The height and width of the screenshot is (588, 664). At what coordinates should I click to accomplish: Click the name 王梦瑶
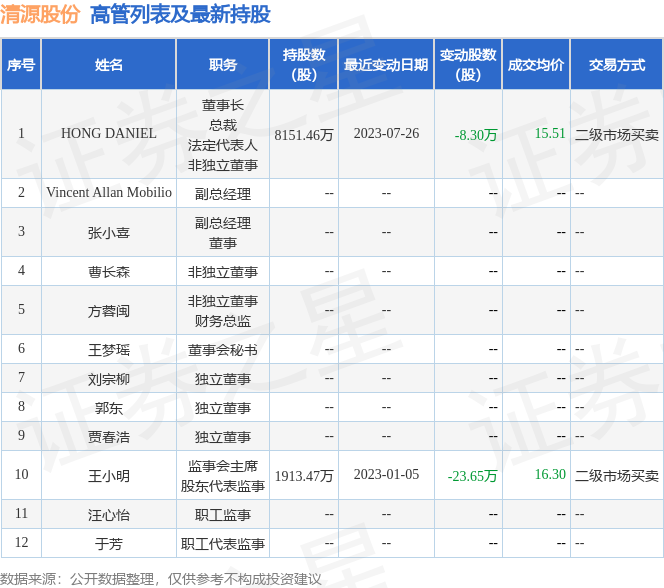point(109,350)
